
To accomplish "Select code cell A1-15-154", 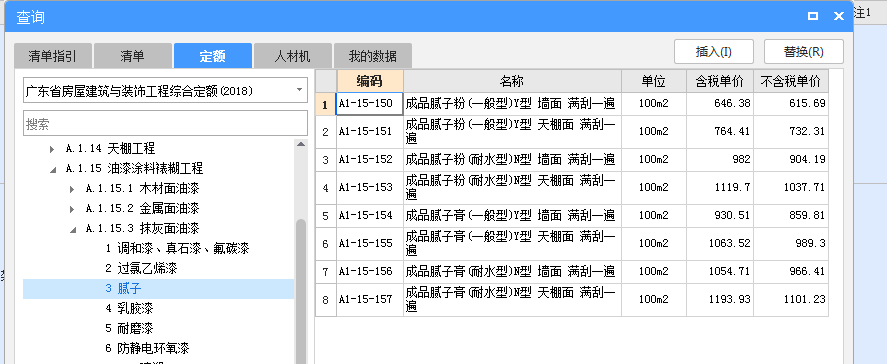I will pos(370,216).
